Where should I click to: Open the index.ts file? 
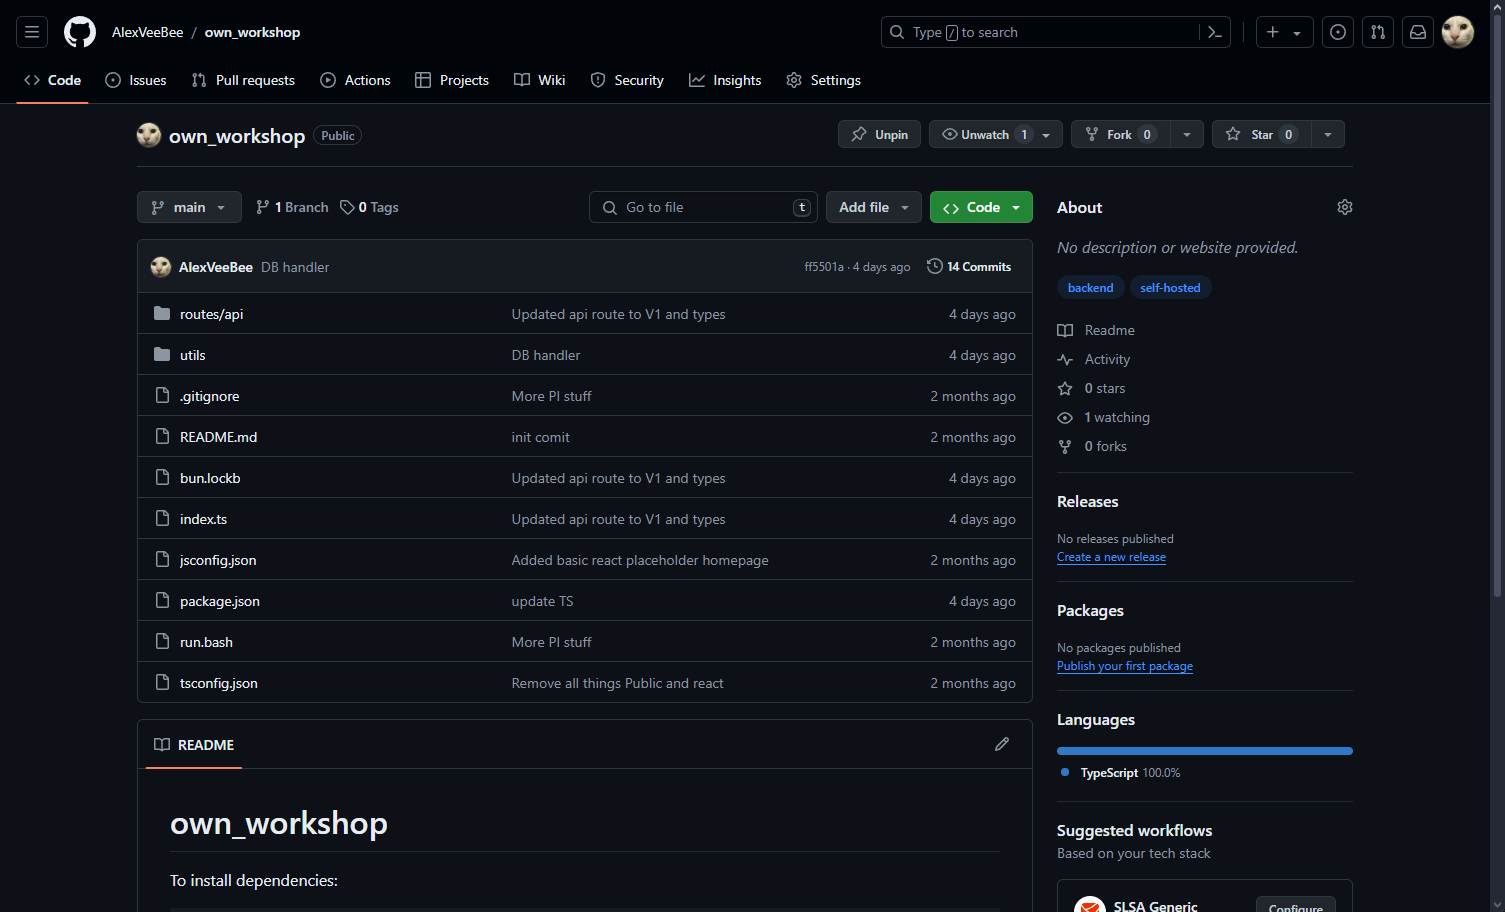tap(203, 519)
